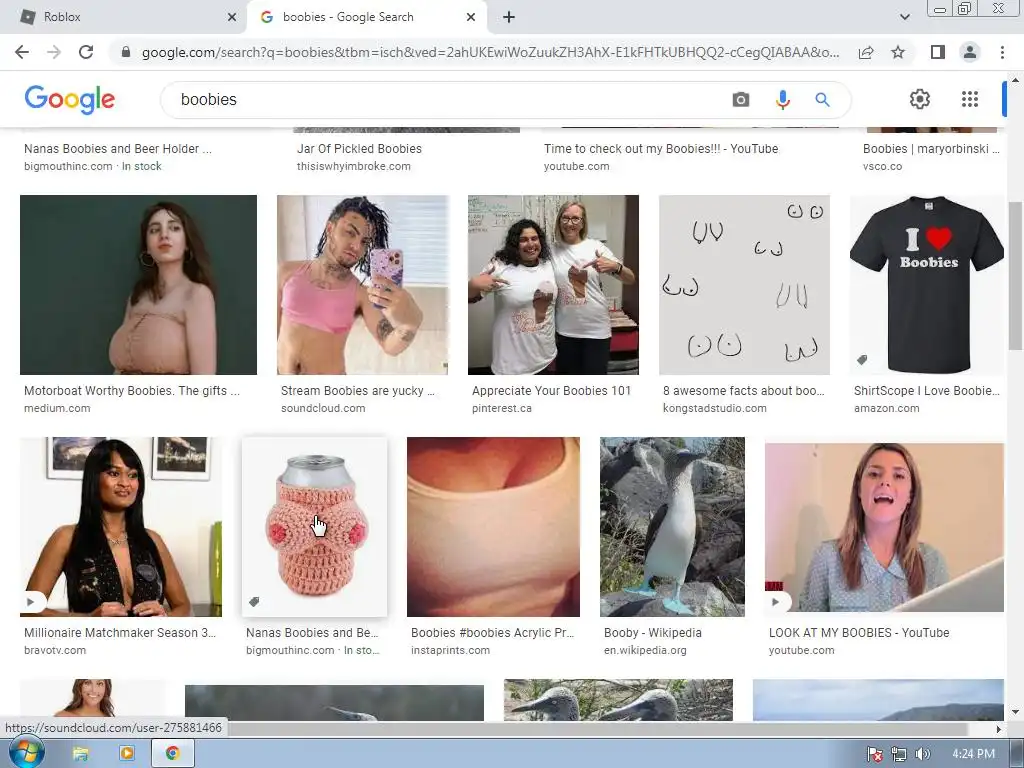This screenshot has height=768, width=1024.
Task: Open the I Love Boobies t-shirt image
Action: pyautogui.click(x=926, y=285)
